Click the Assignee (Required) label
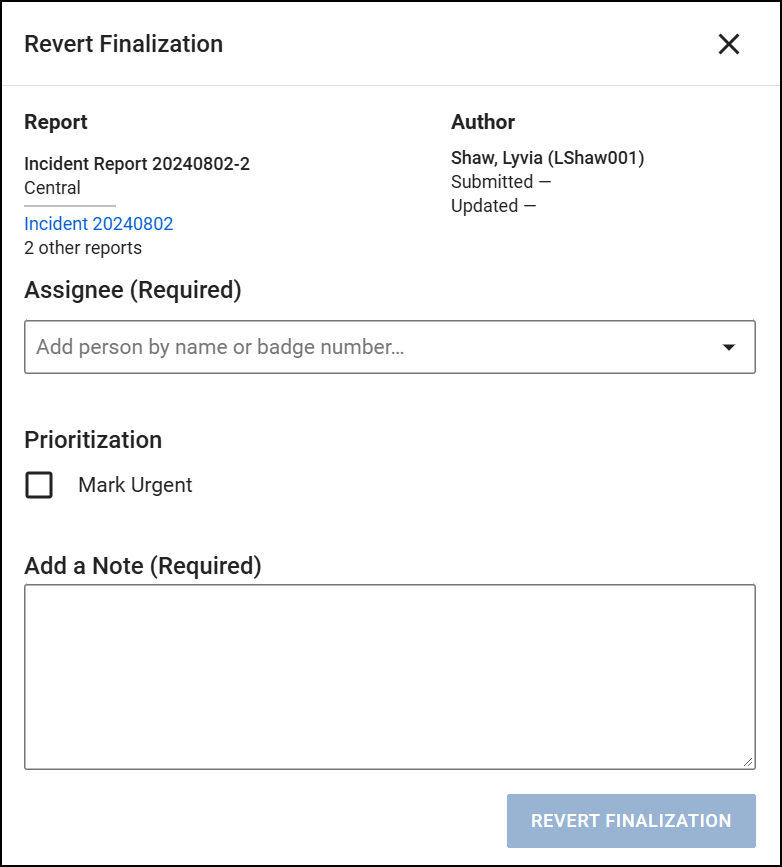This screenshot has height=867, width=782. tap(133, 291)
